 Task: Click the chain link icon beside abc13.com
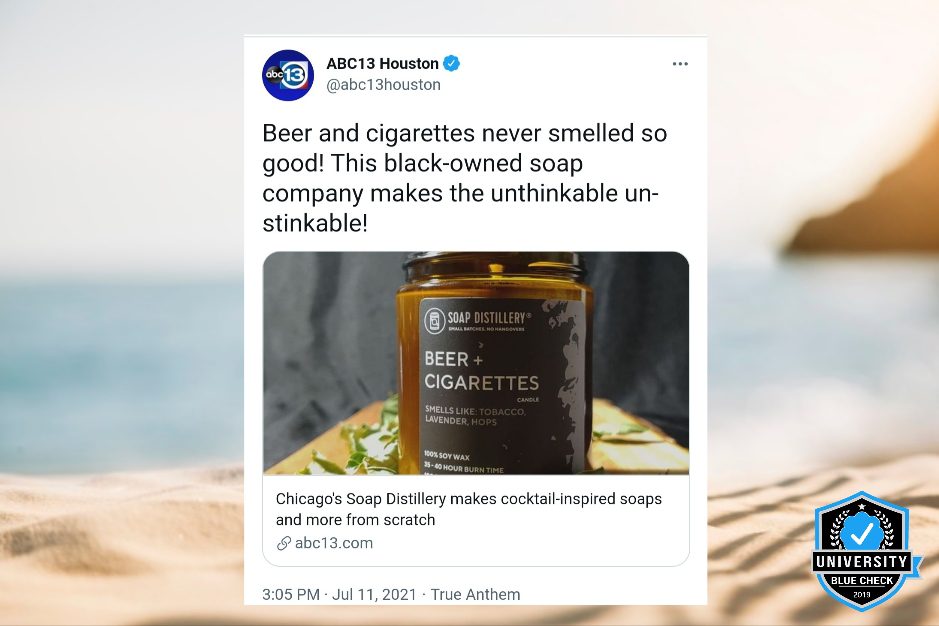pyautogui.click(x=283, y=543)
